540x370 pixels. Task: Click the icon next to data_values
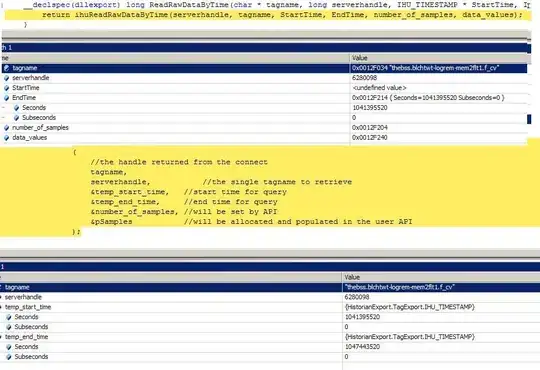coord(6,138)
